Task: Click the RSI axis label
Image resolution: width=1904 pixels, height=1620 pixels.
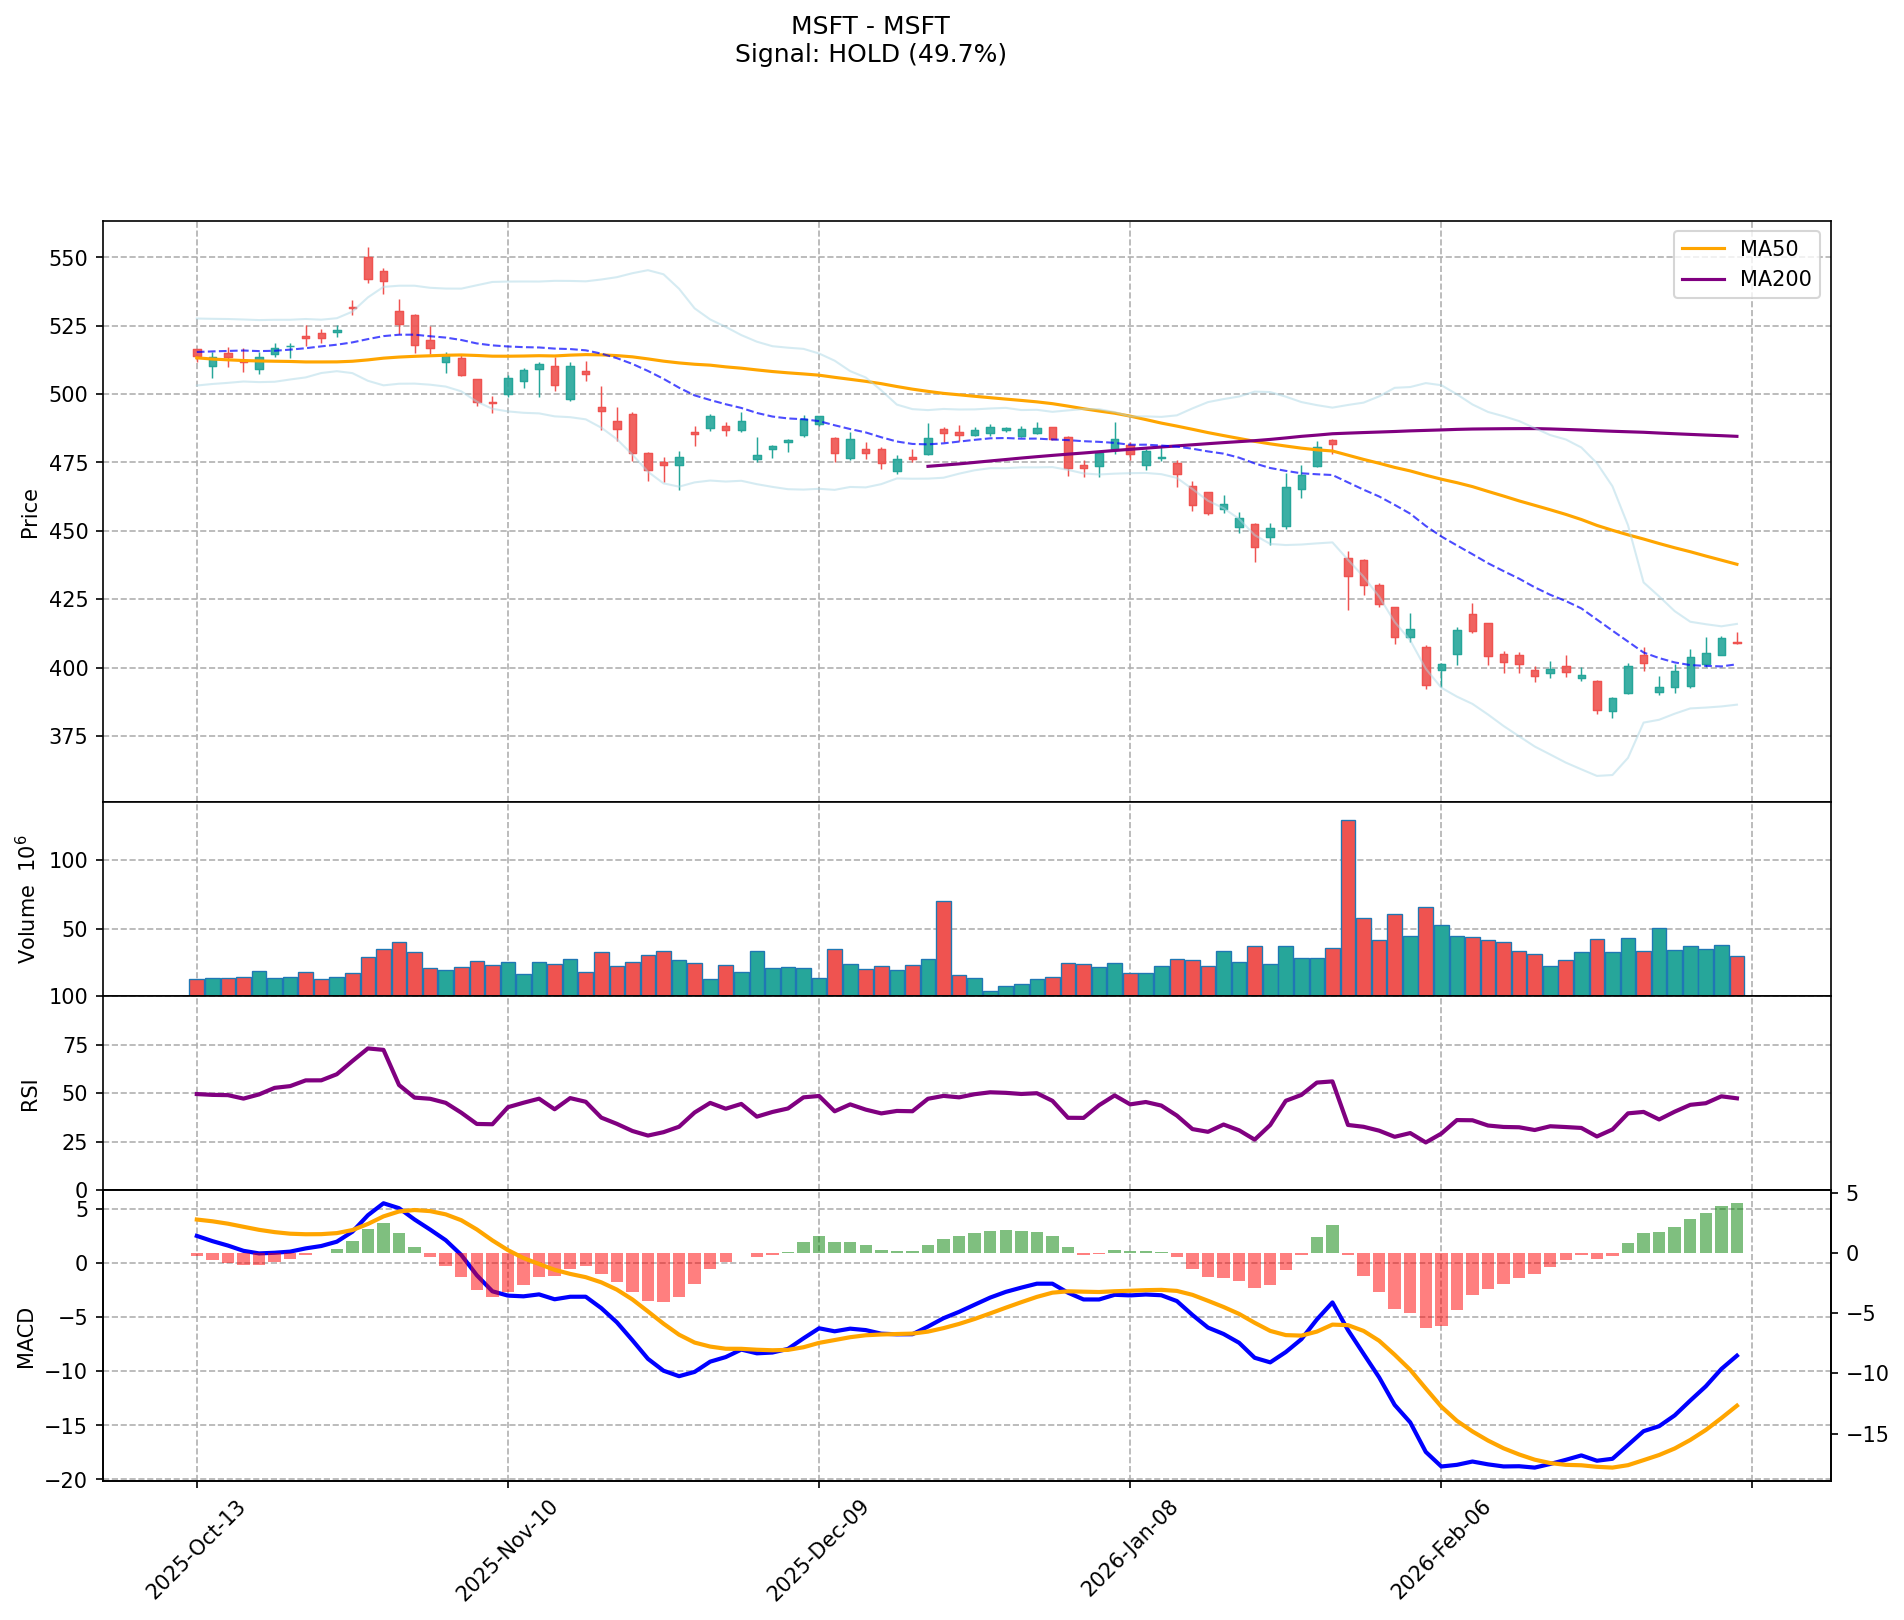Action: 30,1094
